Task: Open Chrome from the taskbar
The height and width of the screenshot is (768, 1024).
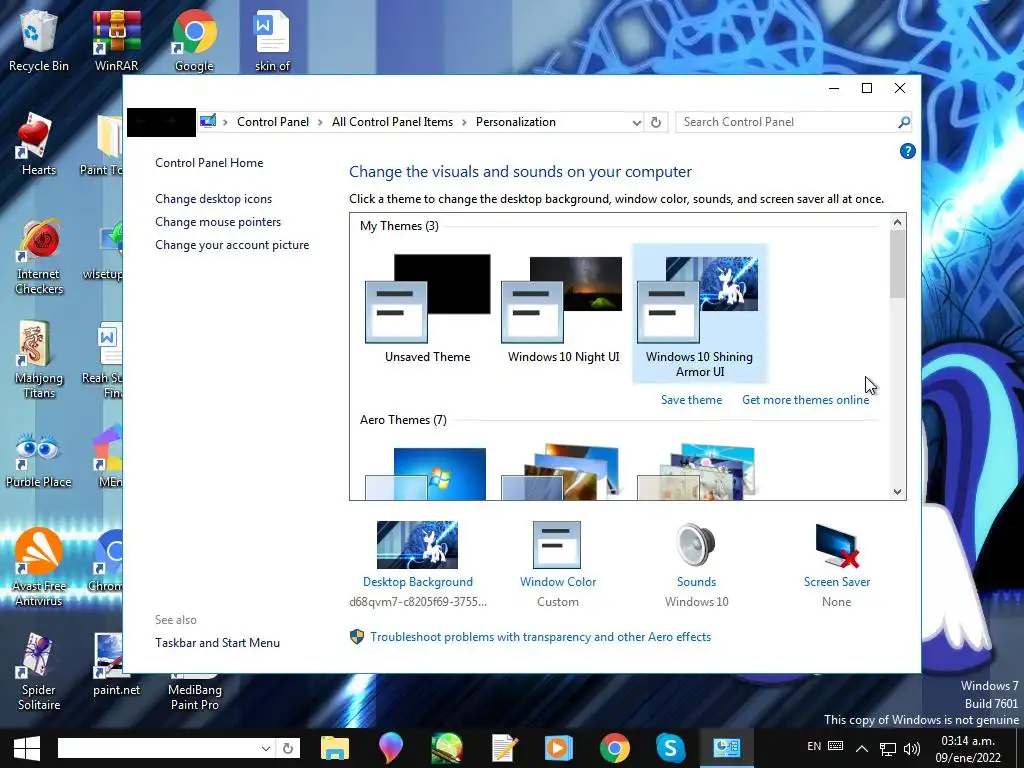Action: [615, 748]
